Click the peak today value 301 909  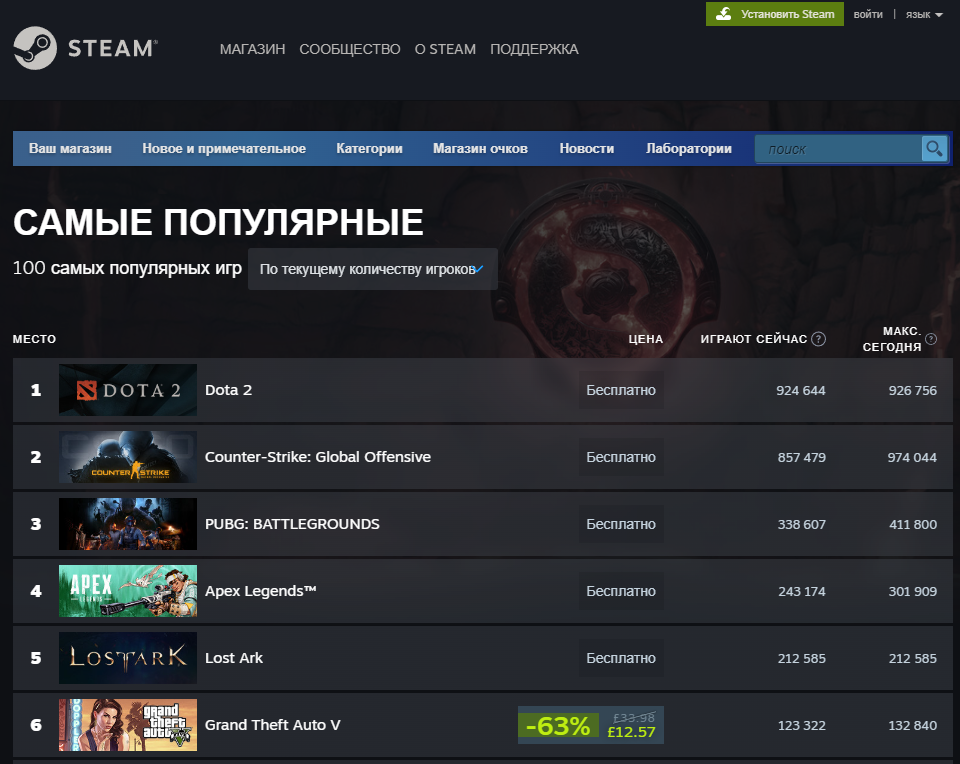912,591
